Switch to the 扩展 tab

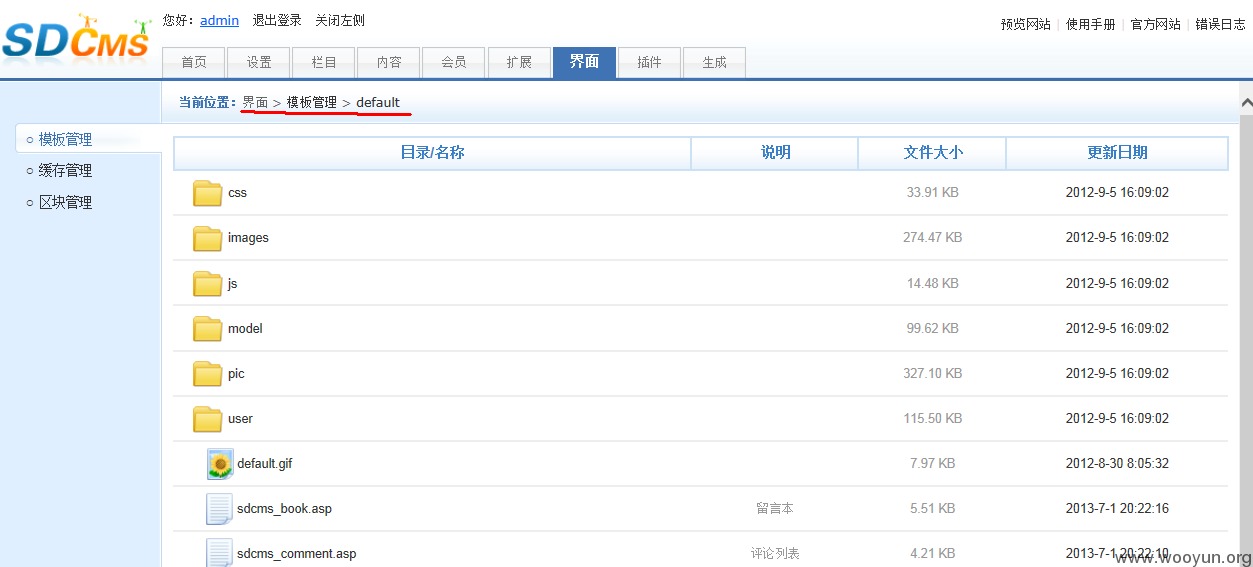519,62
